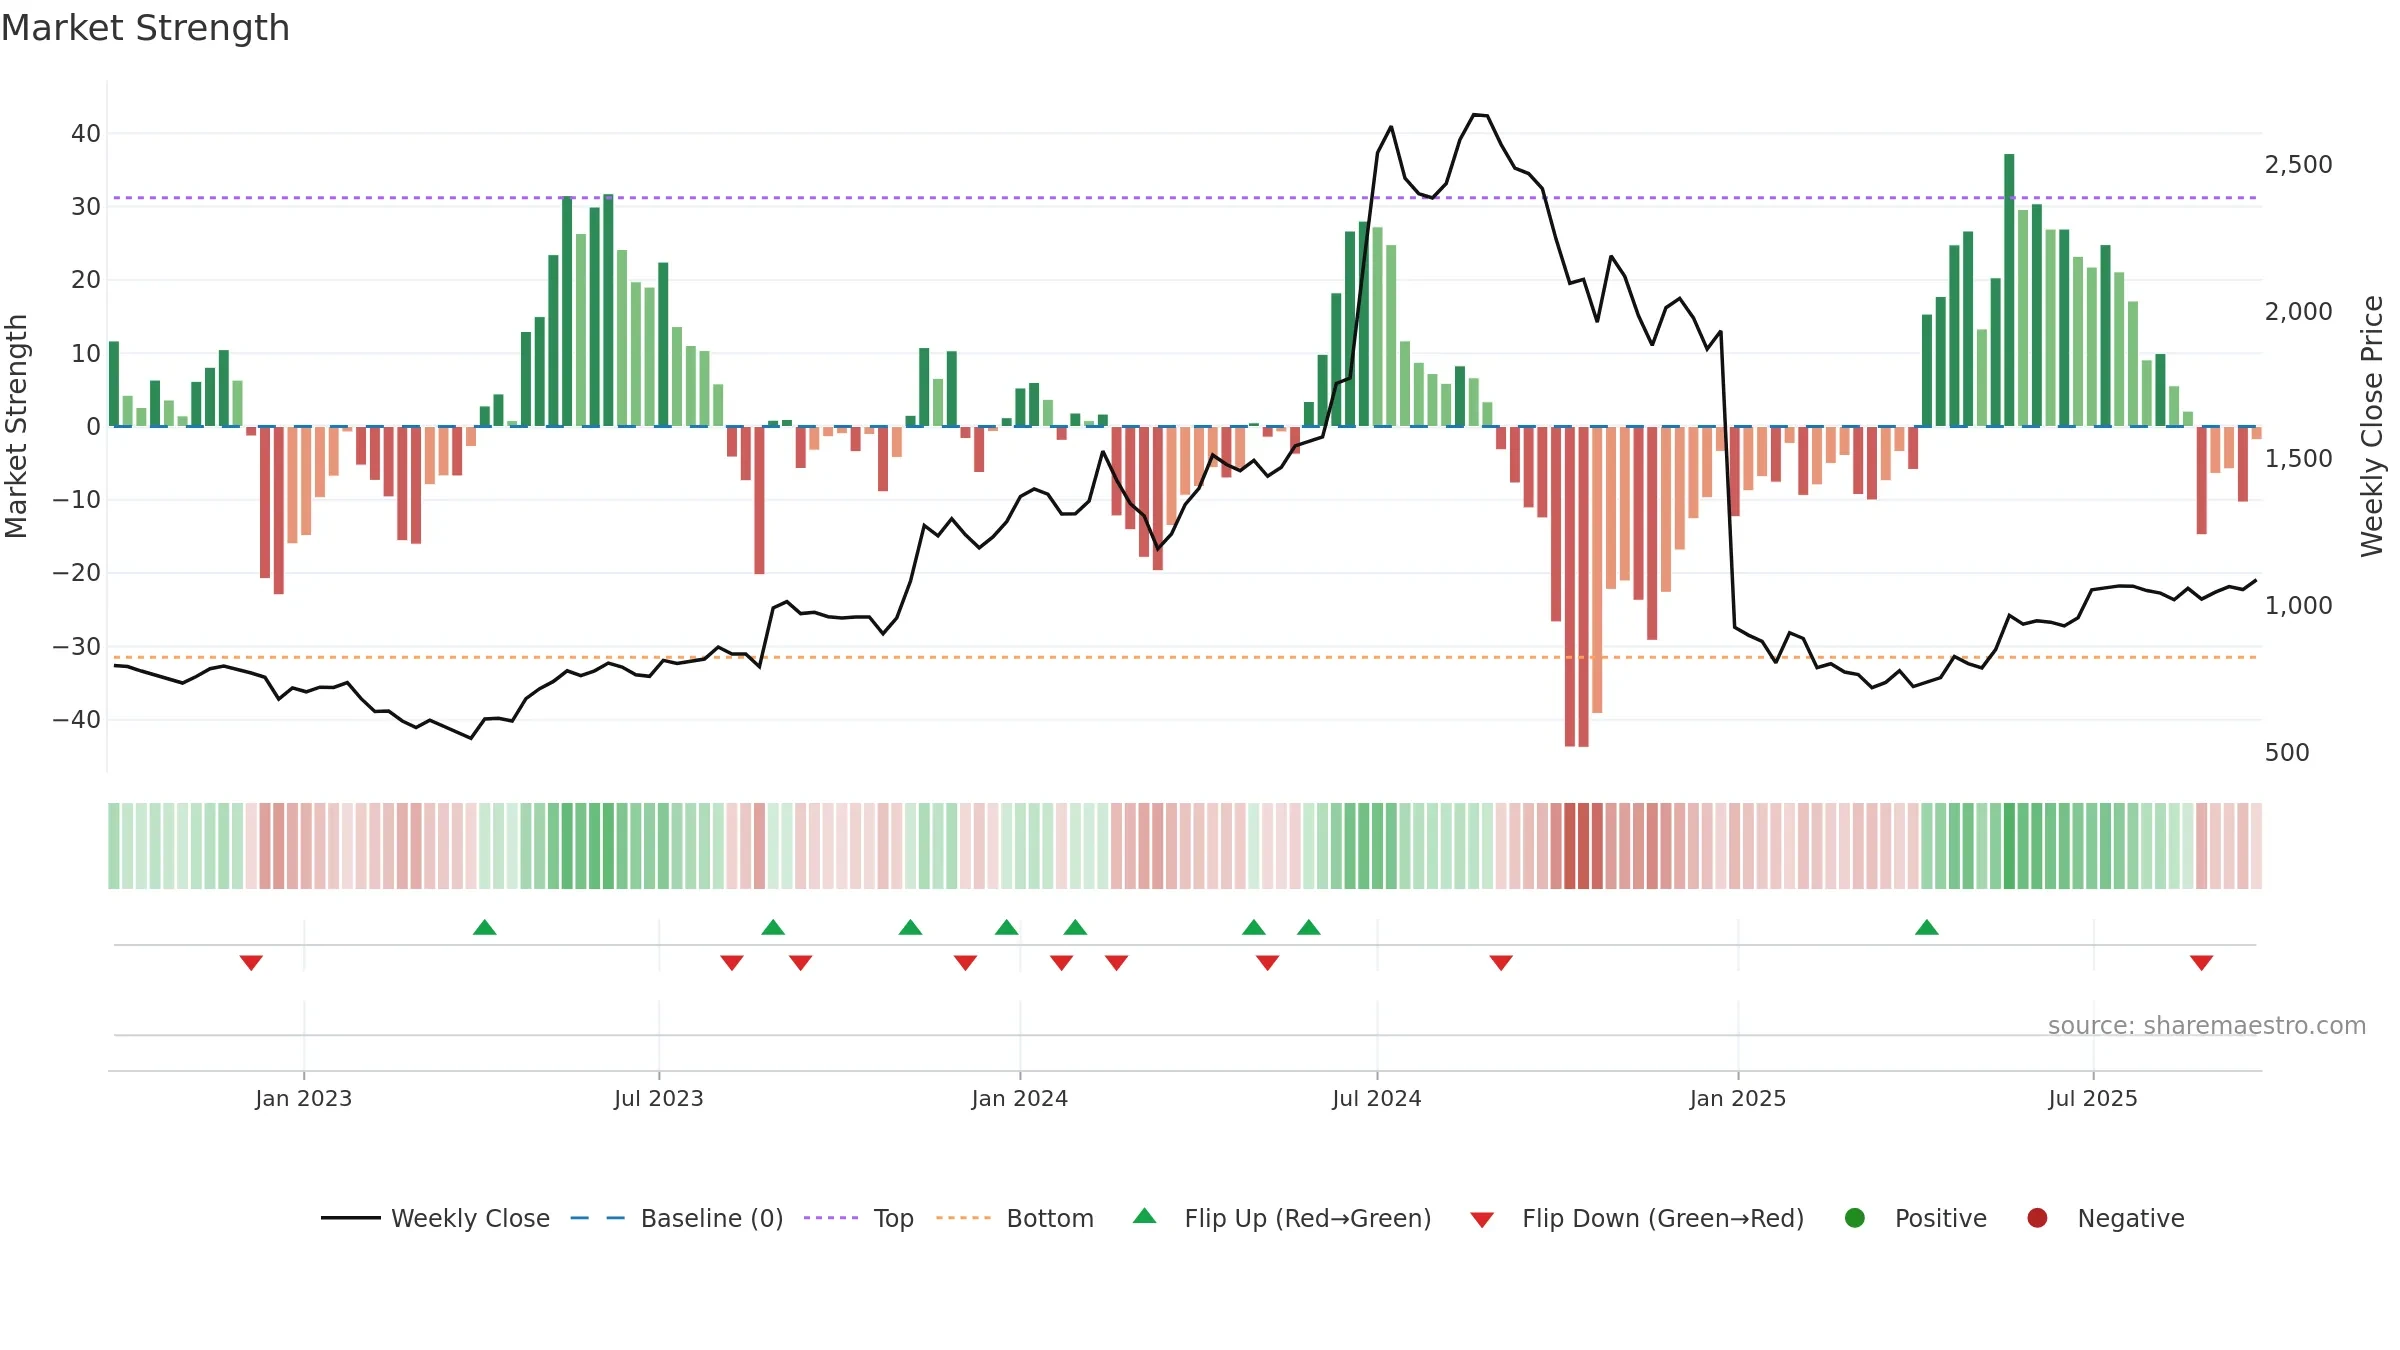Select the Flip Down marker in early August 2023

[732, 962]
